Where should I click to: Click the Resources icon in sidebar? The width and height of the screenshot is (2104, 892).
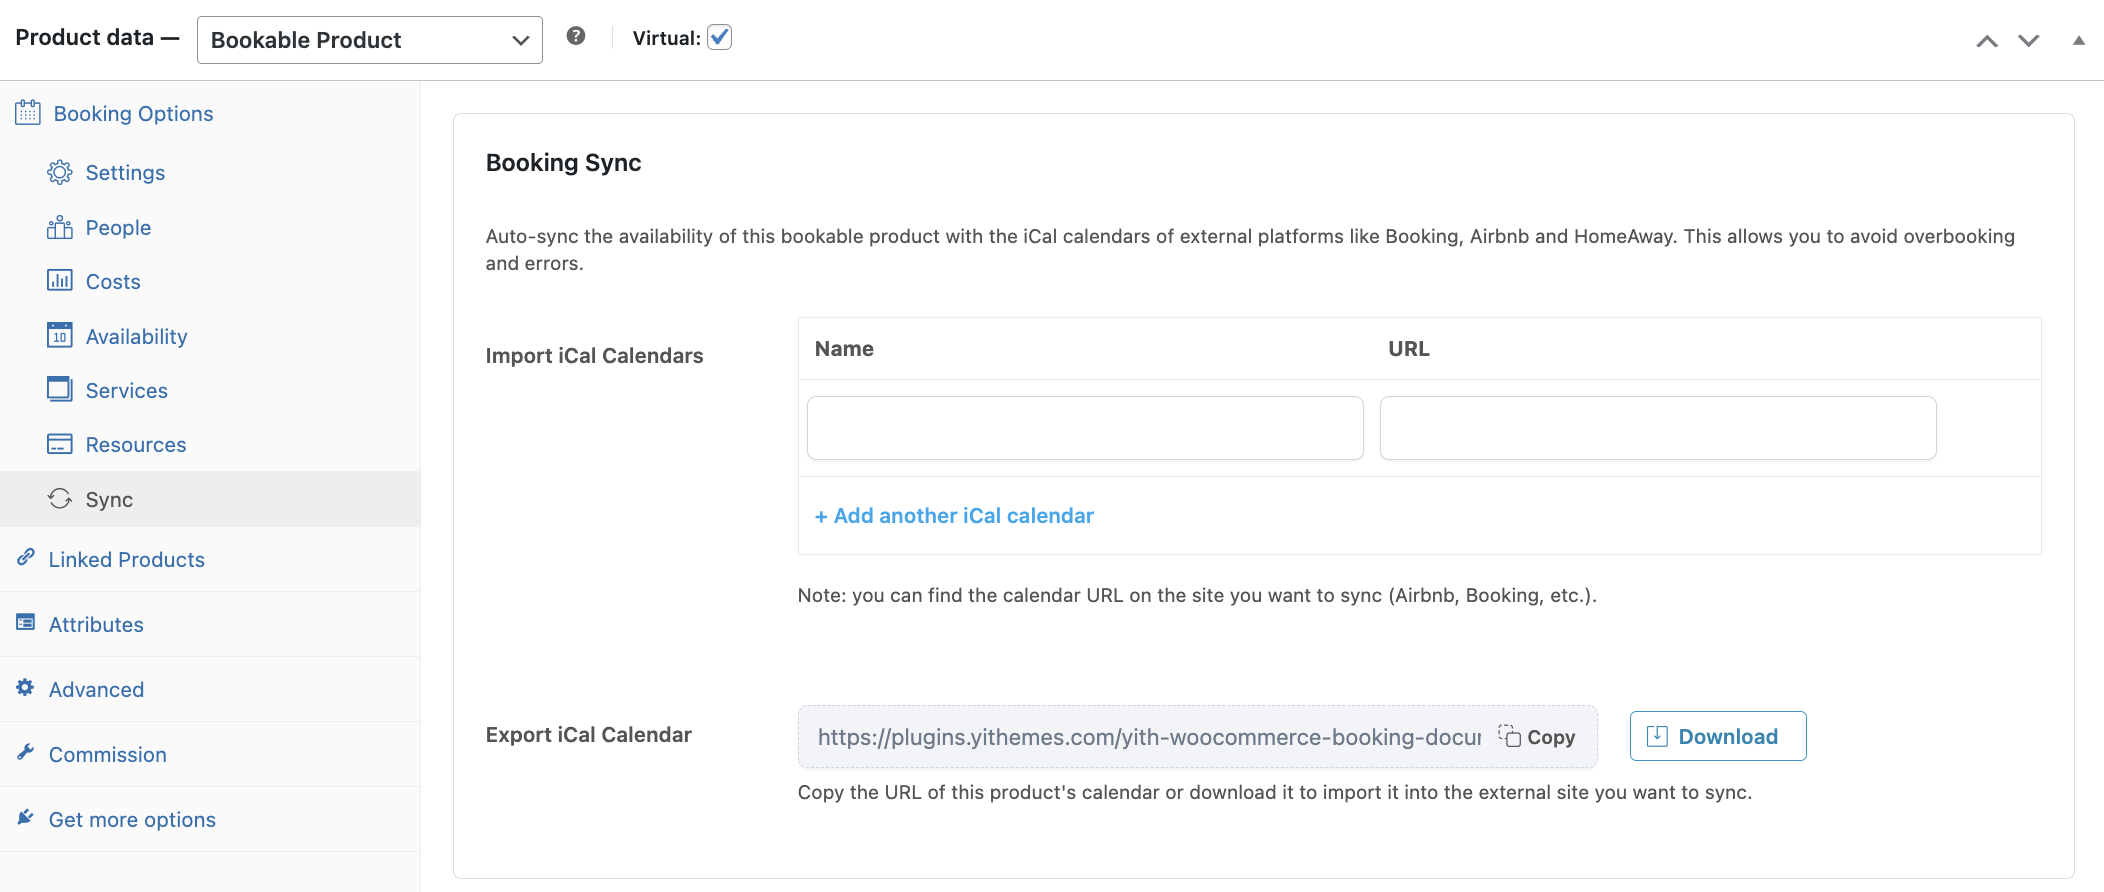click(x=60, y=444)
